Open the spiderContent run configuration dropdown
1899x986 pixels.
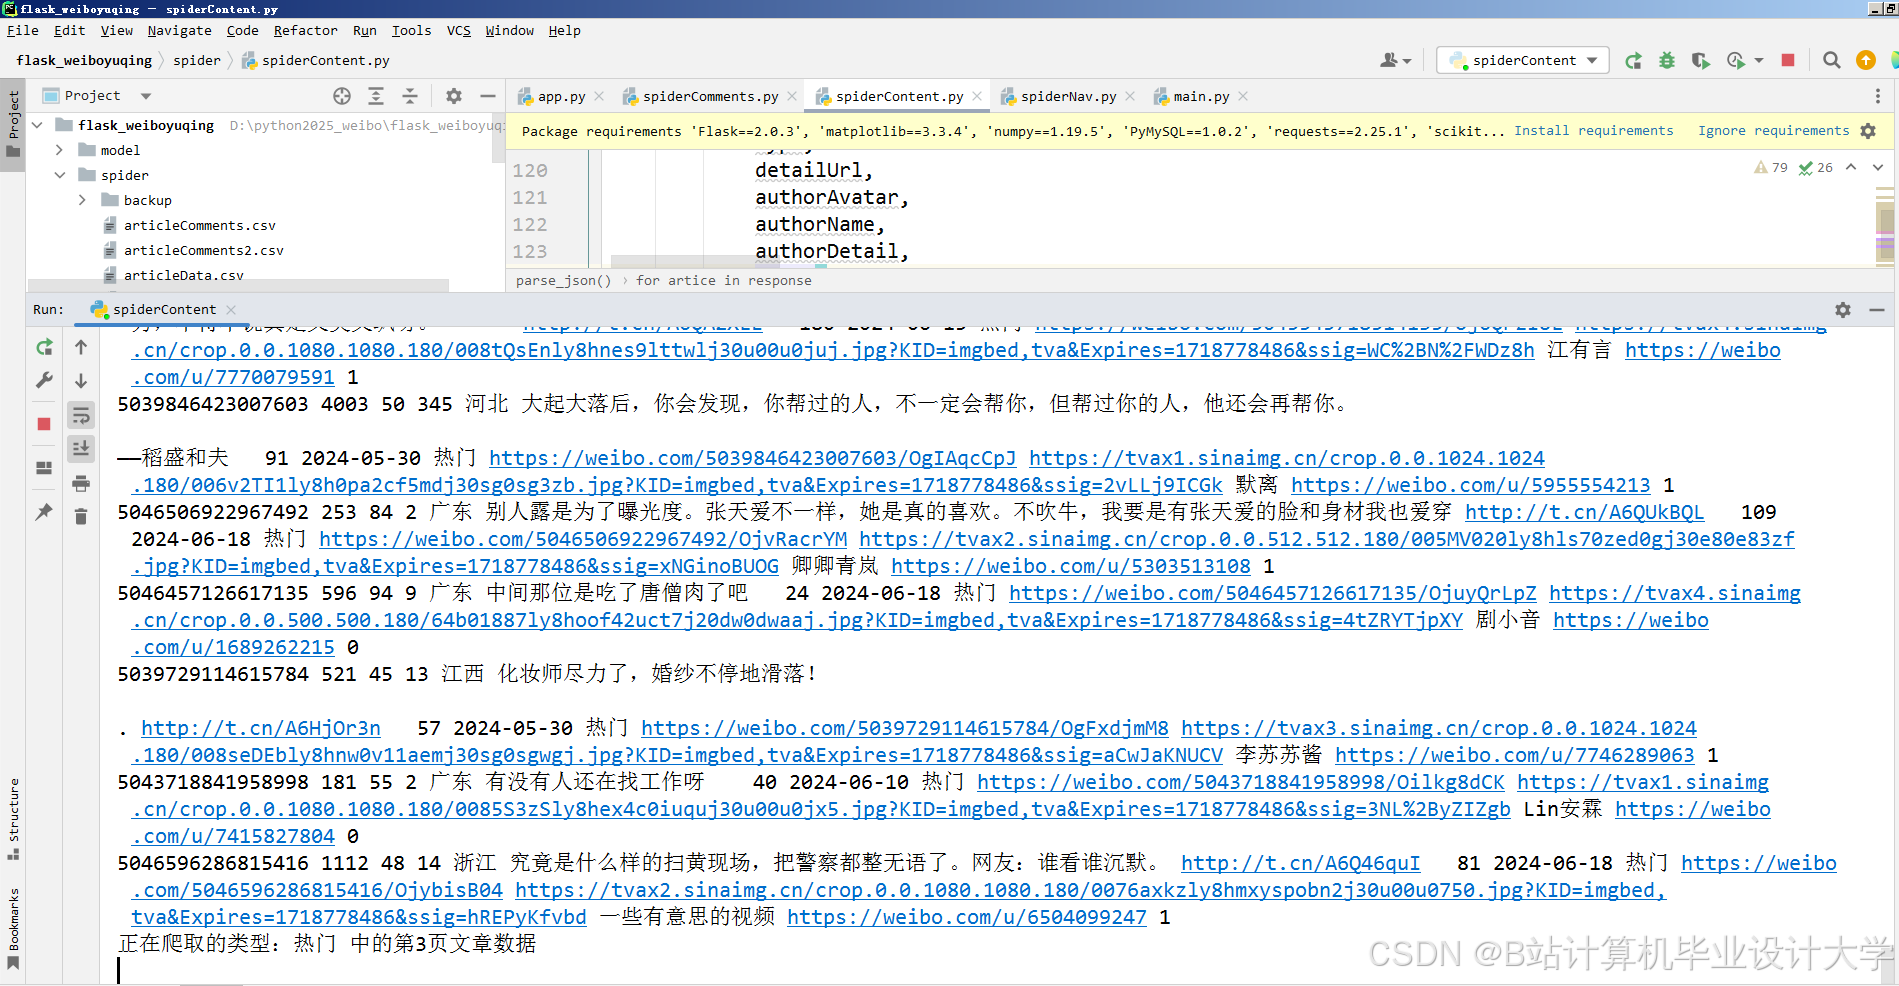coord(1521,60)
